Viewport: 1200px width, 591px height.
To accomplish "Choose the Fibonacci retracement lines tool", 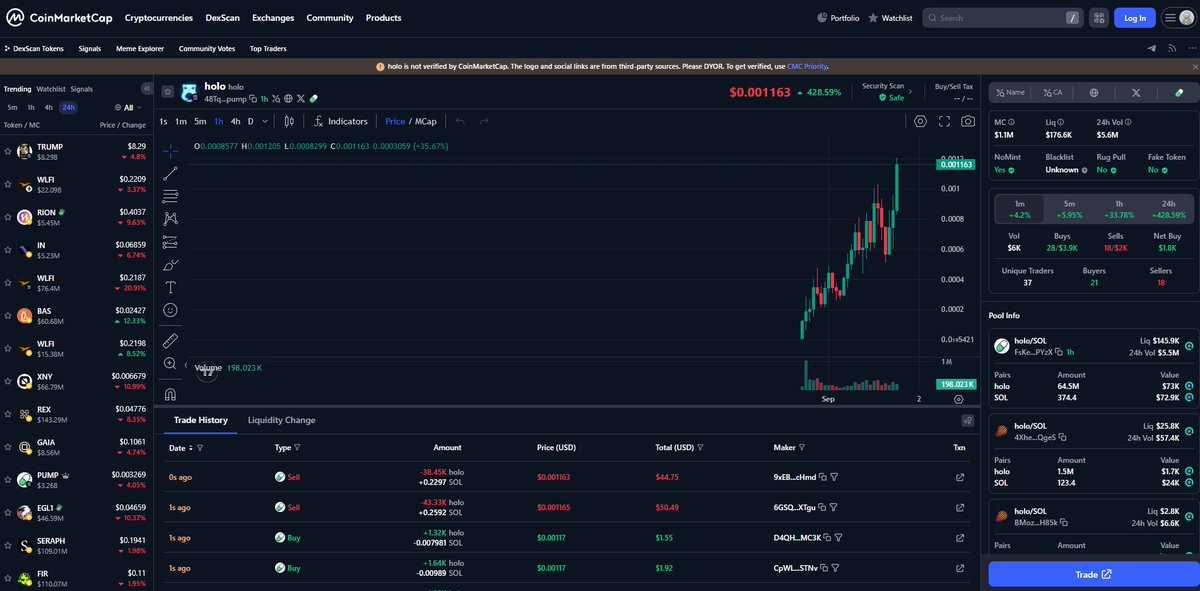I will pyautogui.click(x=170, y=196).
